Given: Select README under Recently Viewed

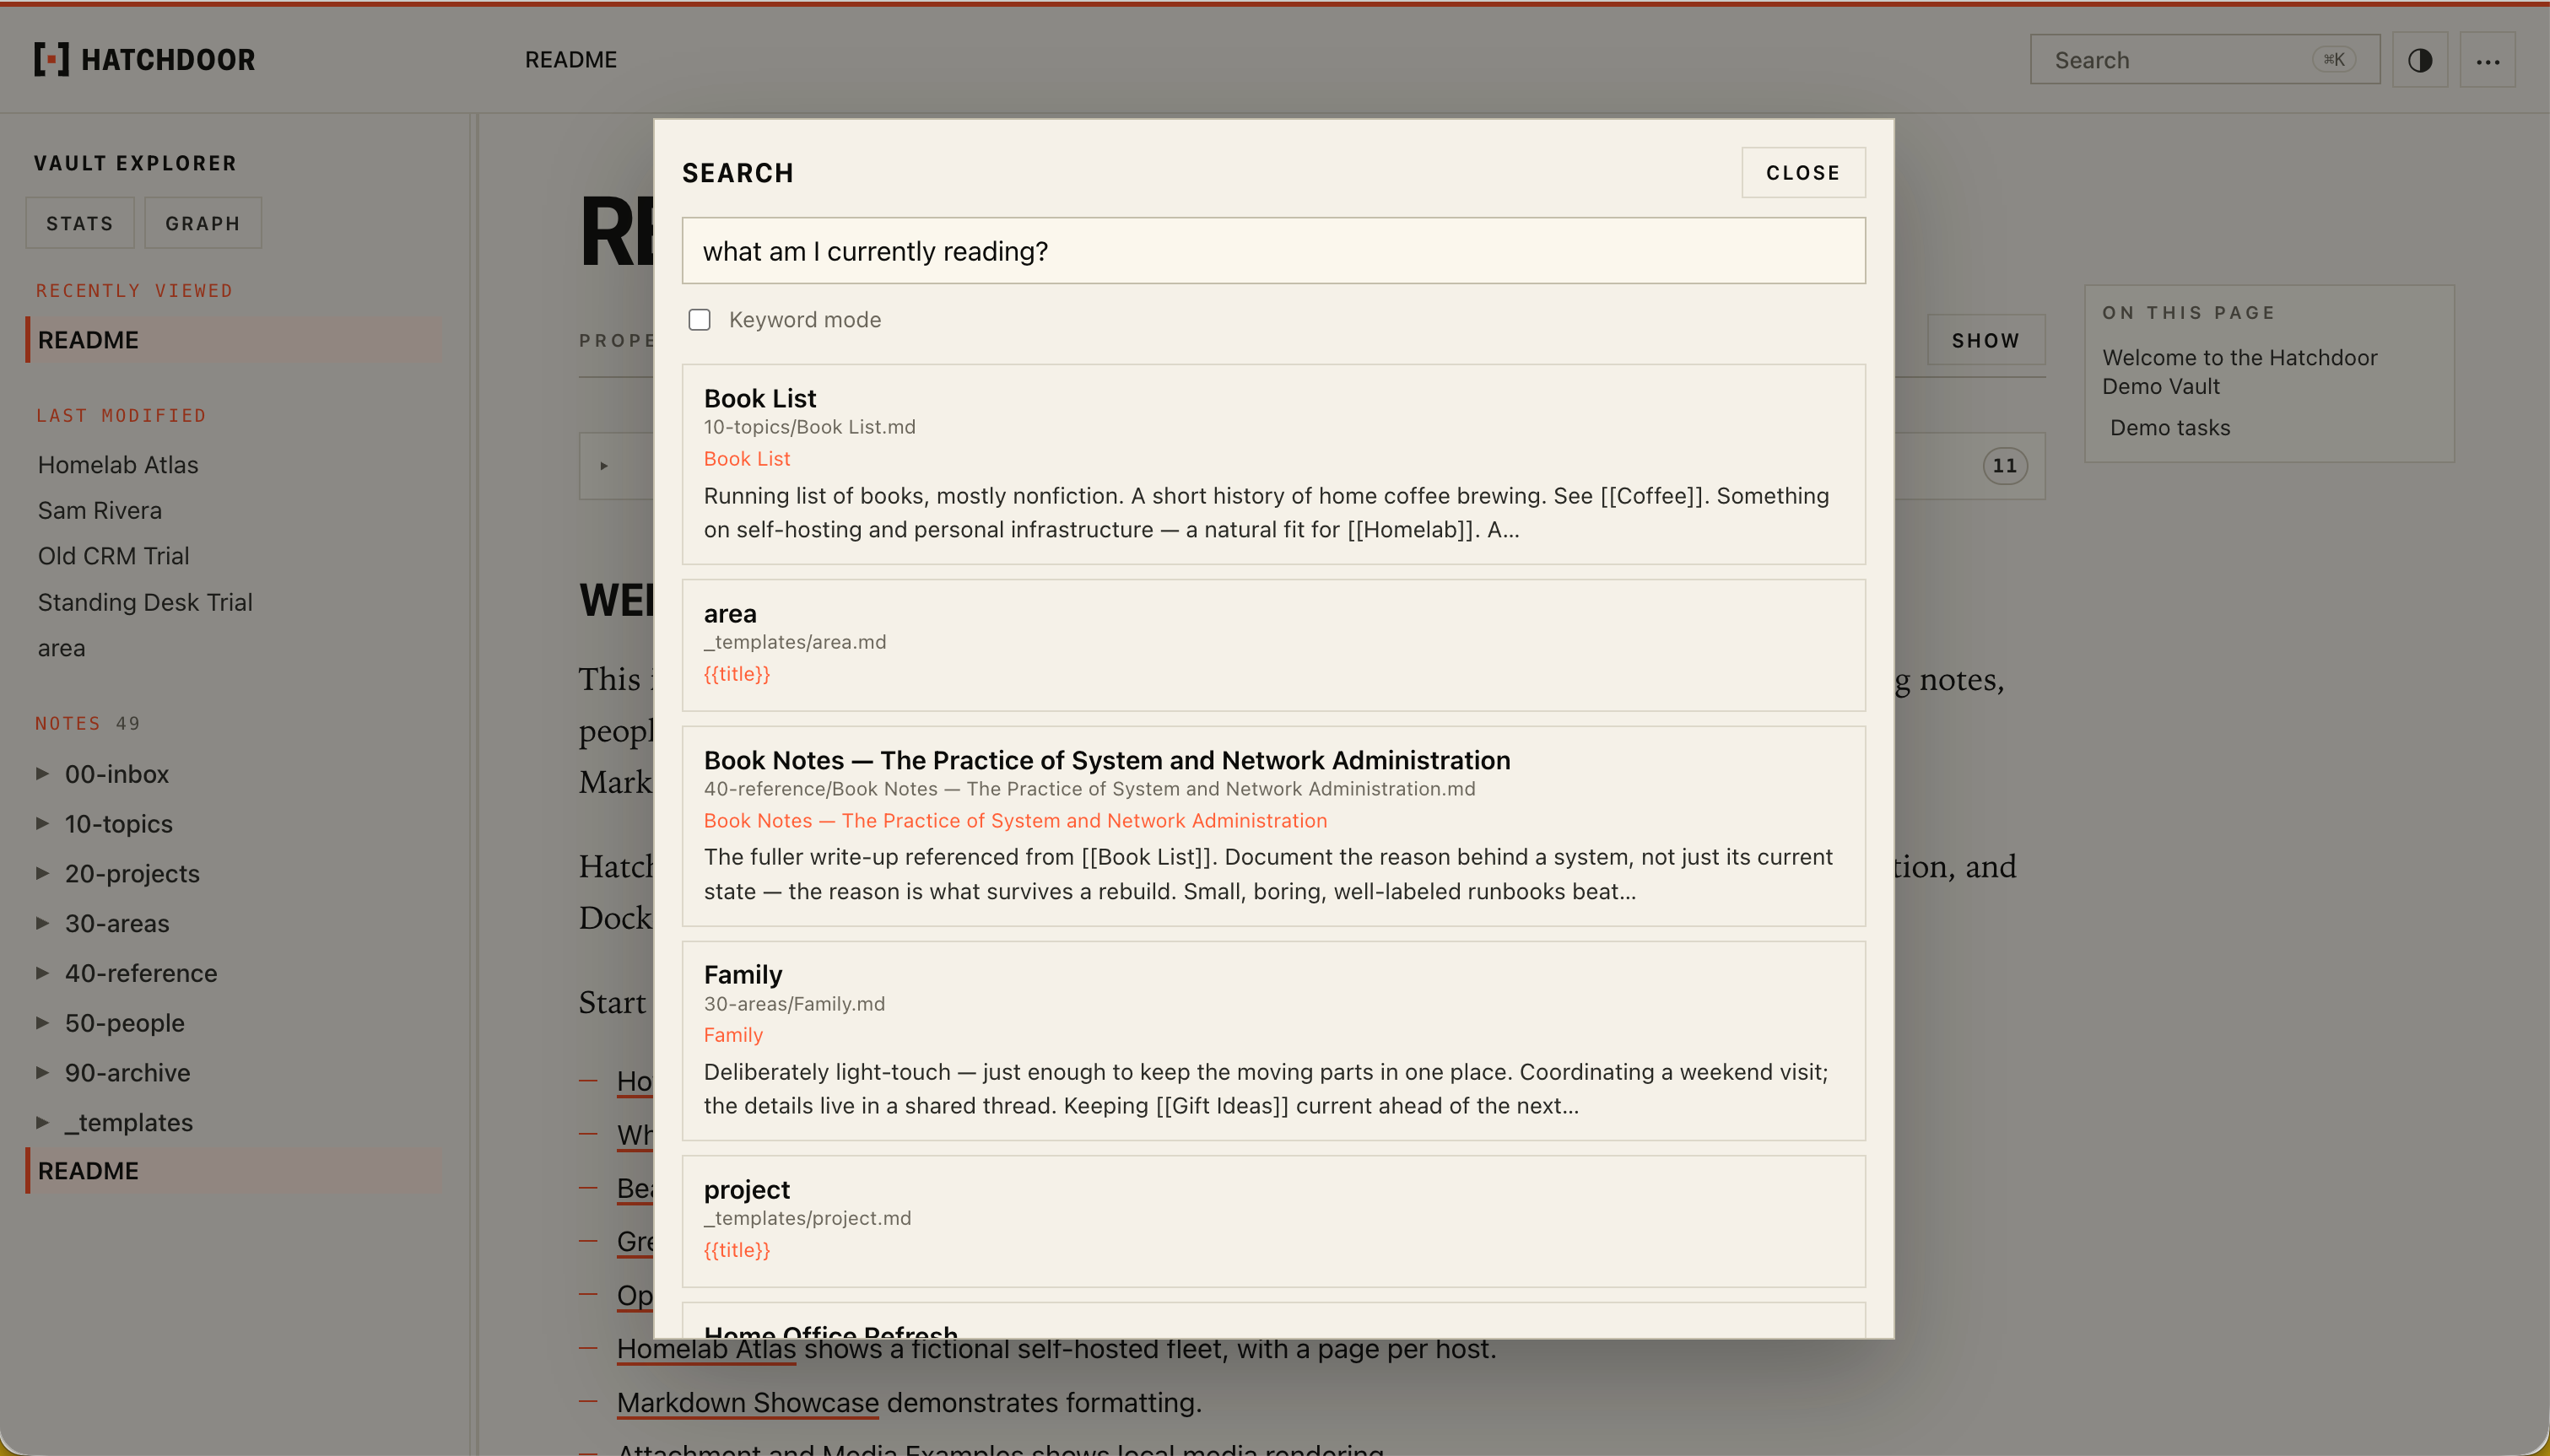Looking at the screenshot, I should coord(234,340).
